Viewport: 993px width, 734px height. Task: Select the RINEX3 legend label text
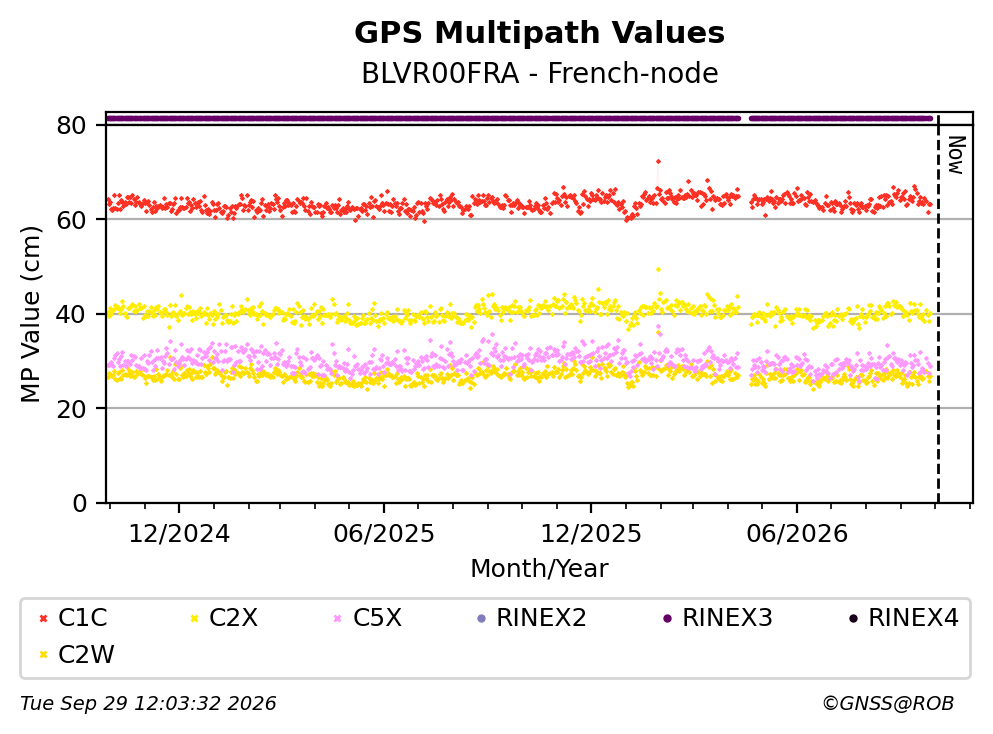[727, 617]
